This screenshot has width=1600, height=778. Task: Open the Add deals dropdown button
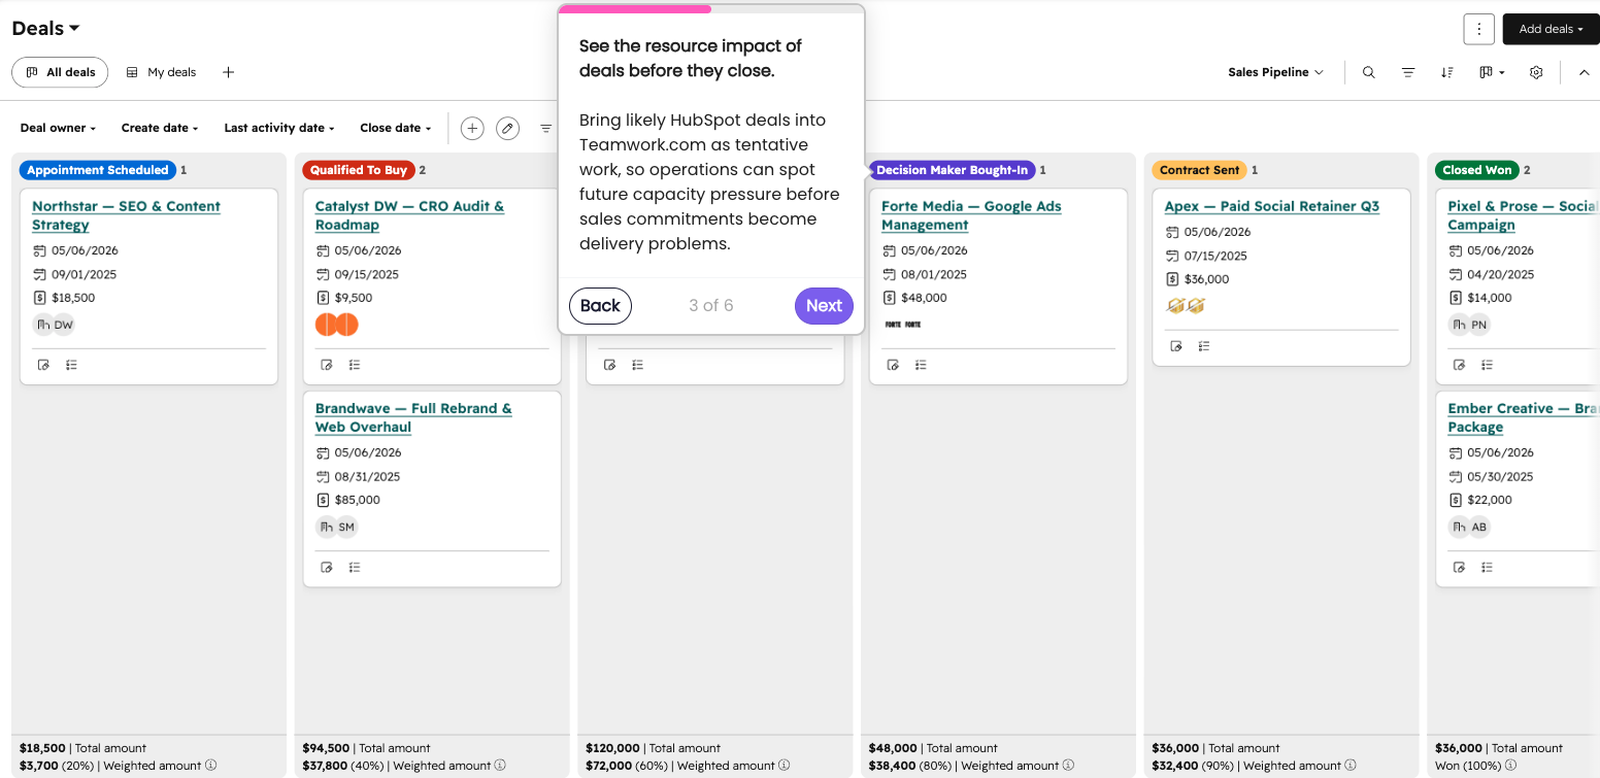click(x=1551, y=29)
